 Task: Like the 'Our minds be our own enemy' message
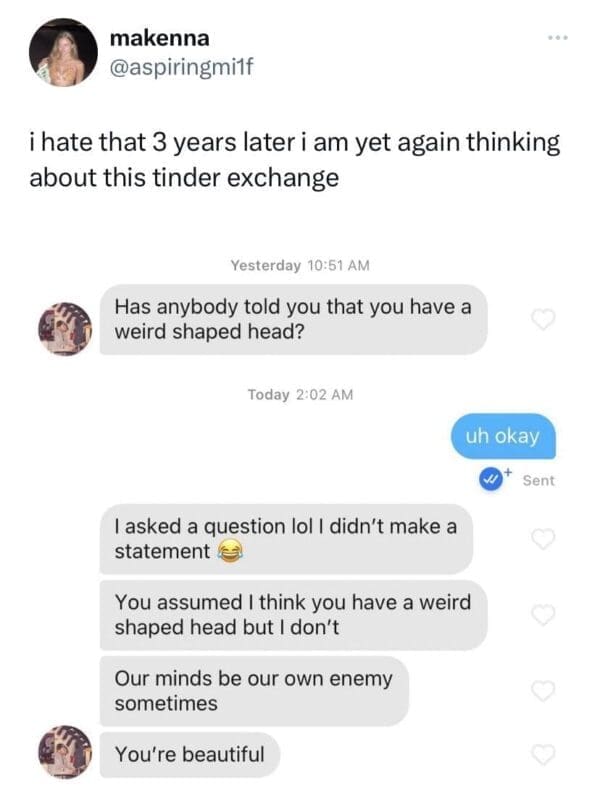point(543,690)
